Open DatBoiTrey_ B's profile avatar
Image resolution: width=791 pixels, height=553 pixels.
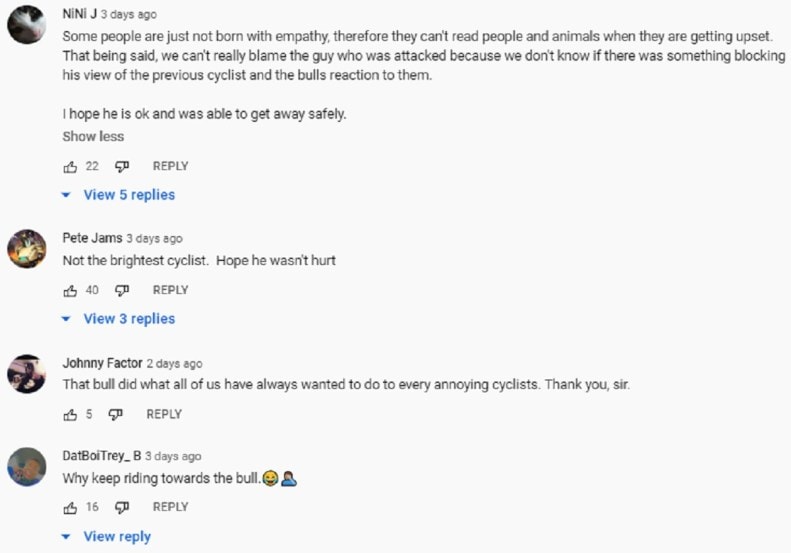(27, 467)
